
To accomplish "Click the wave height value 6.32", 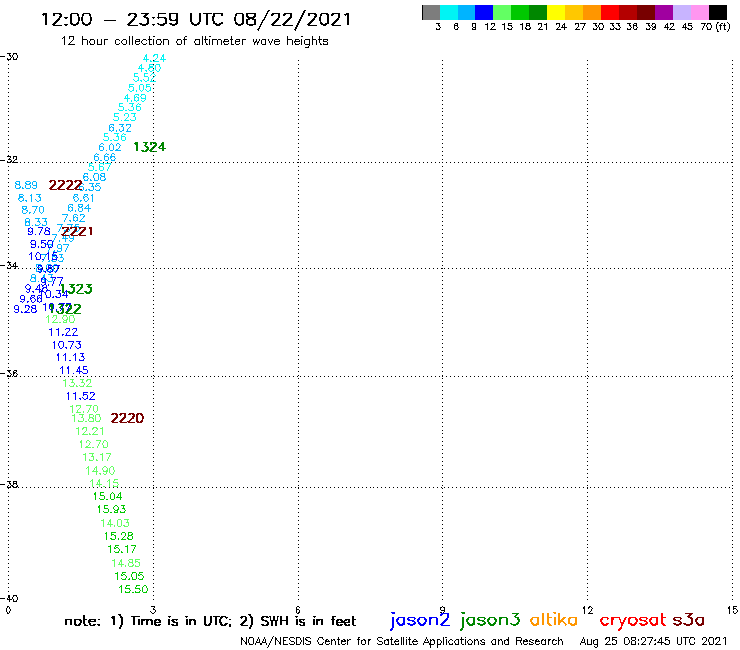I will pos(120,128).
